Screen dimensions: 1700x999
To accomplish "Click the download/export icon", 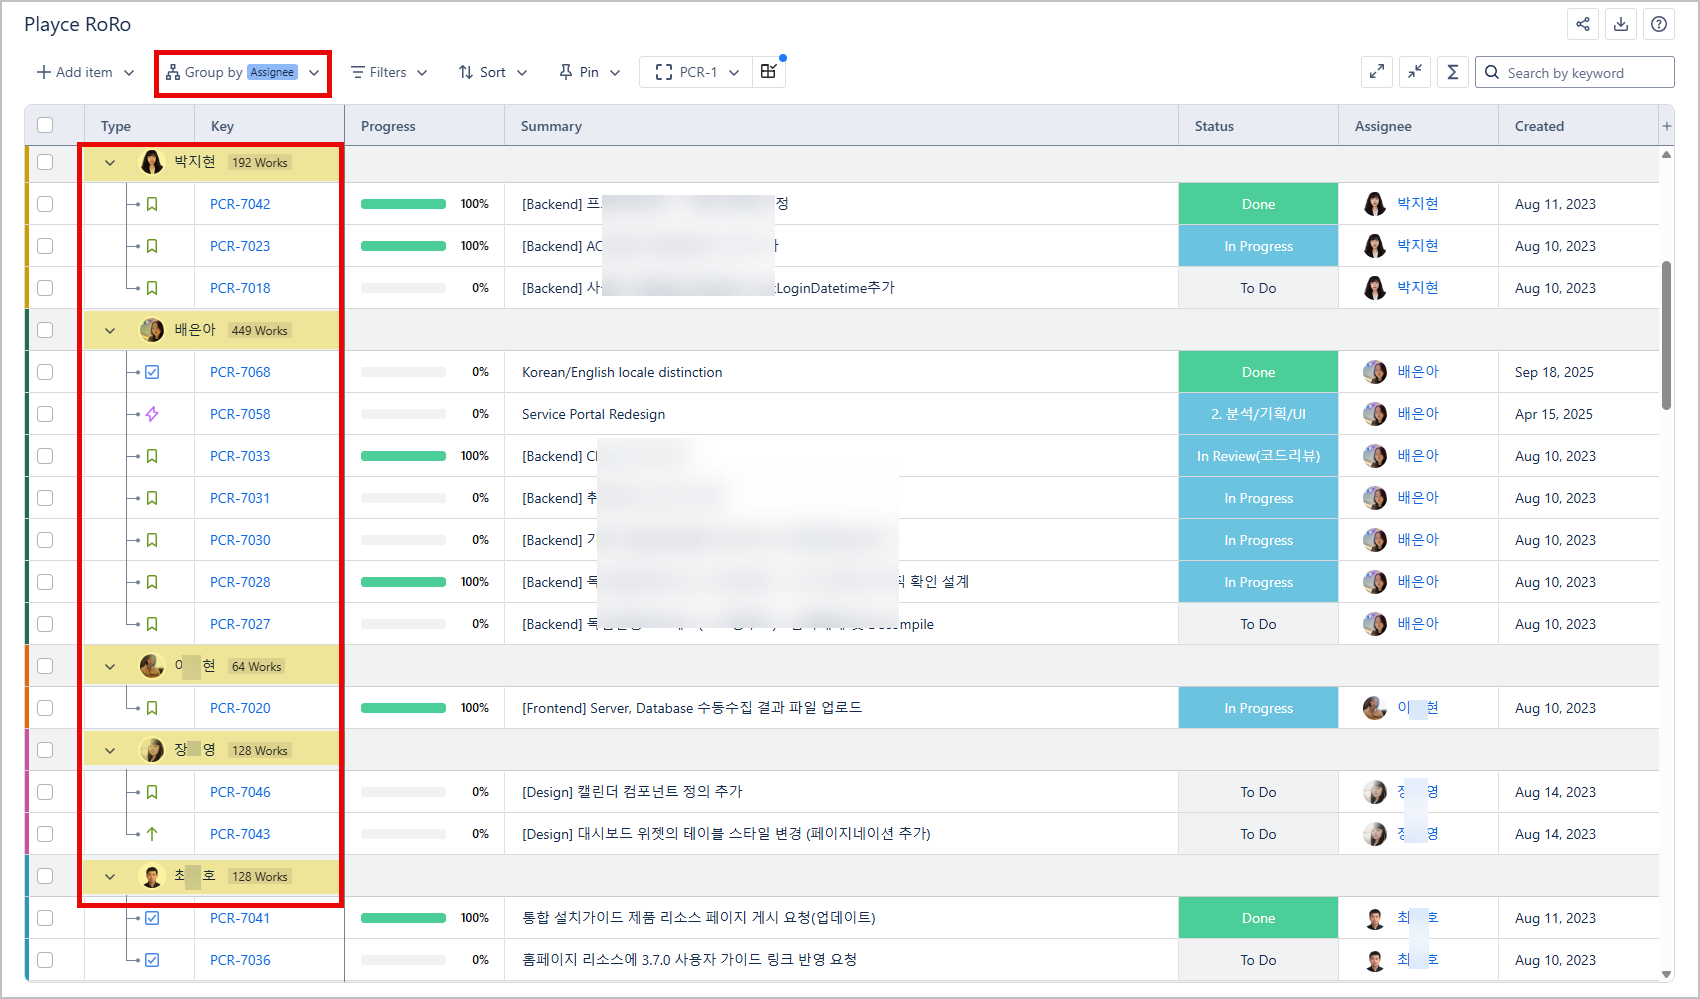I will point(1621,24).
